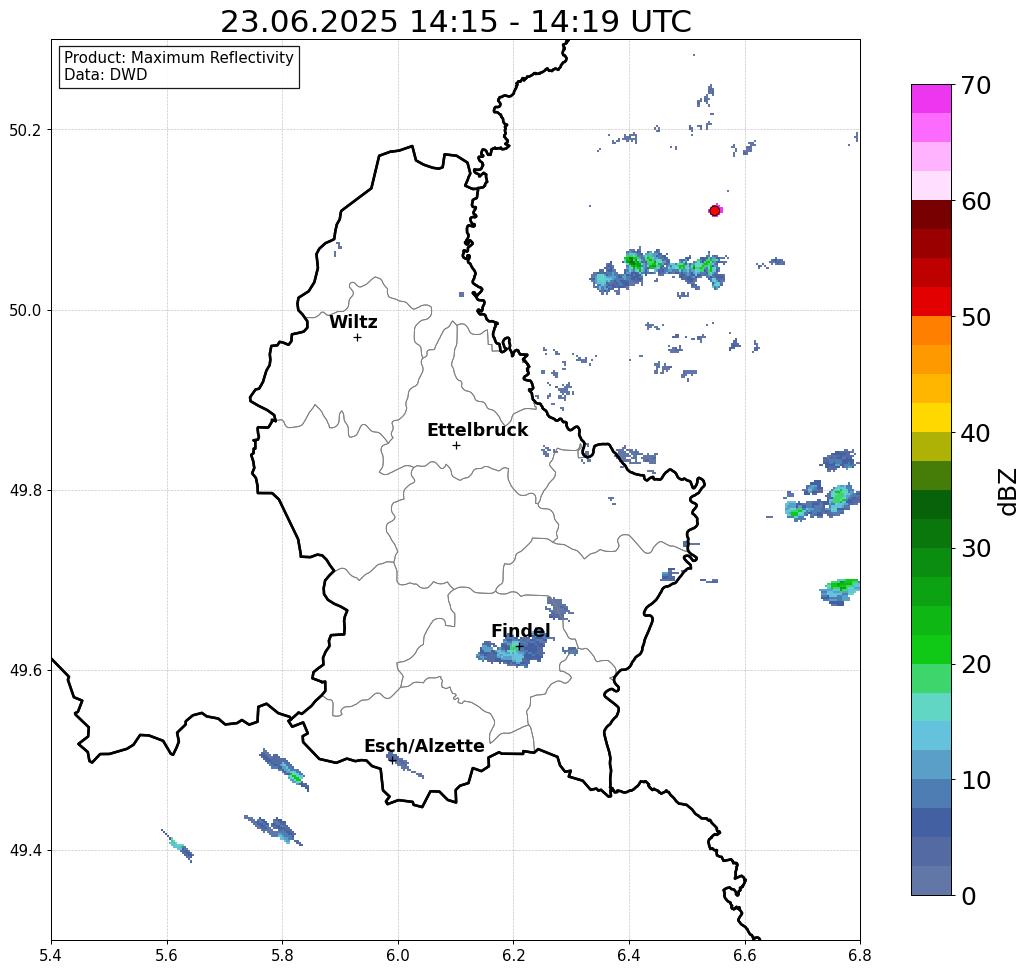Click the 5.6 longitude axis label
The height and width of the screenshot is (973, 1029).
pos(167,955)
